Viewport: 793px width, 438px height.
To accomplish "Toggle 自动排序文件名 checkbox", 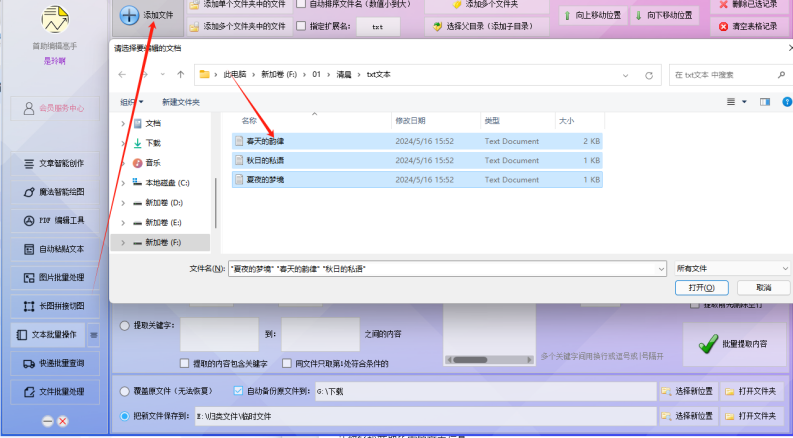I will coord(301,4).
